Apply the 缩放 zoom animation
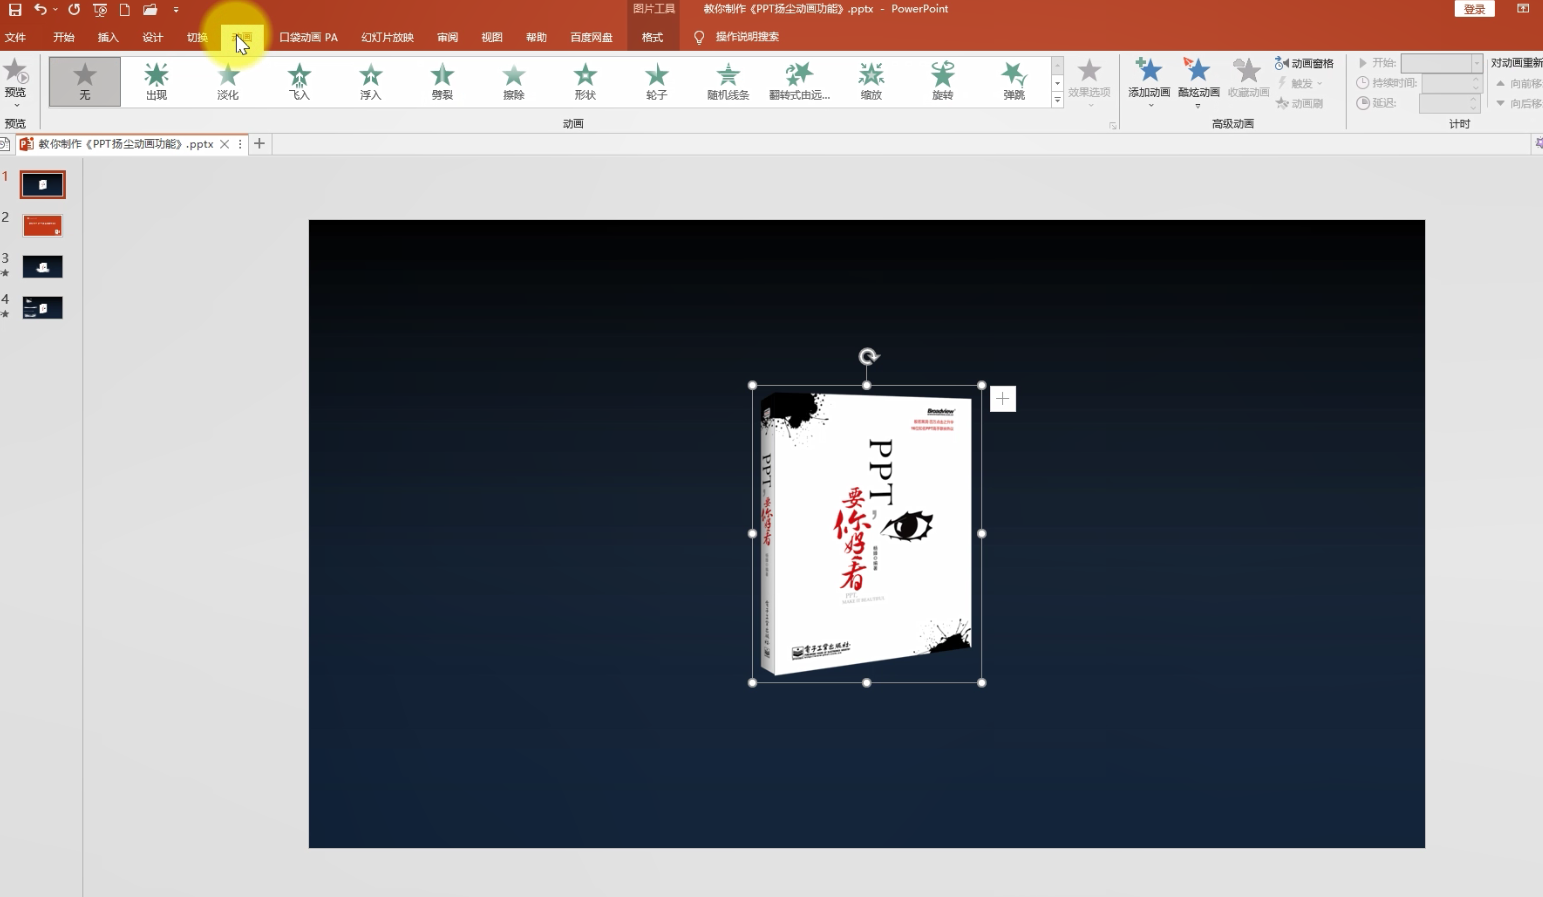The height and width of the screenshot is (897, 1543). (871, 81)
